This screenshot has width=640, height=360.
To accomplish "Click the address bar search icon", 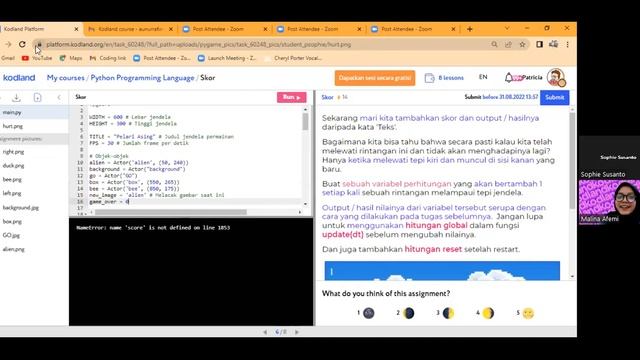I will [x=494, y=44].
